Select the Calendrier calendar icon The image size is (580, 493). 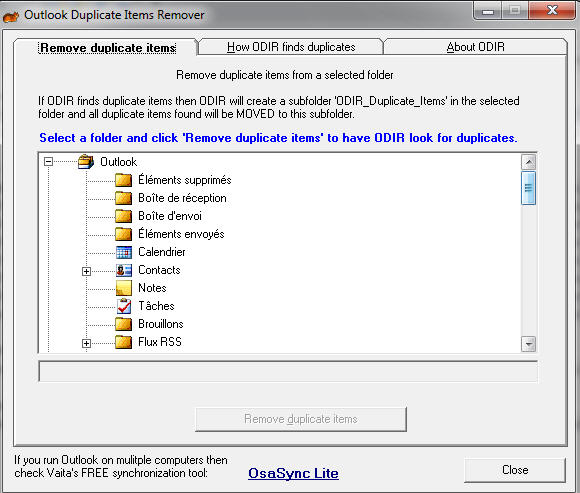pos(124,252)
